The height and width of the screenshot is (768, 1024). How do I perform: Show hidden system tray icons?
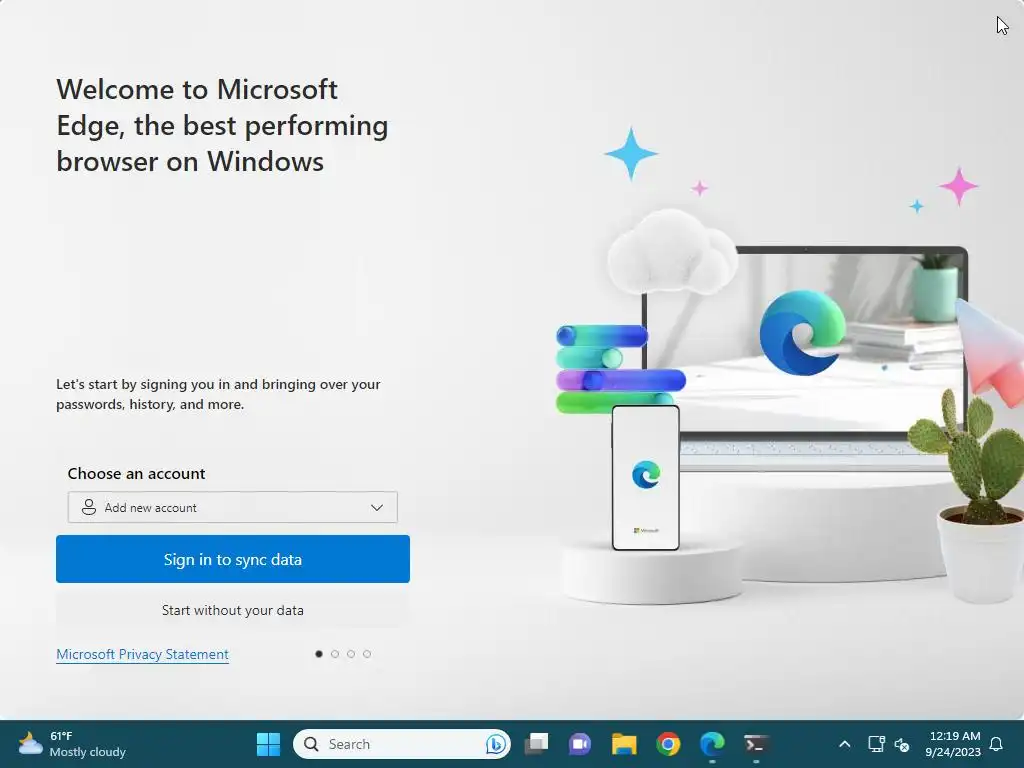pyautogui.click(x=844, y=744)
